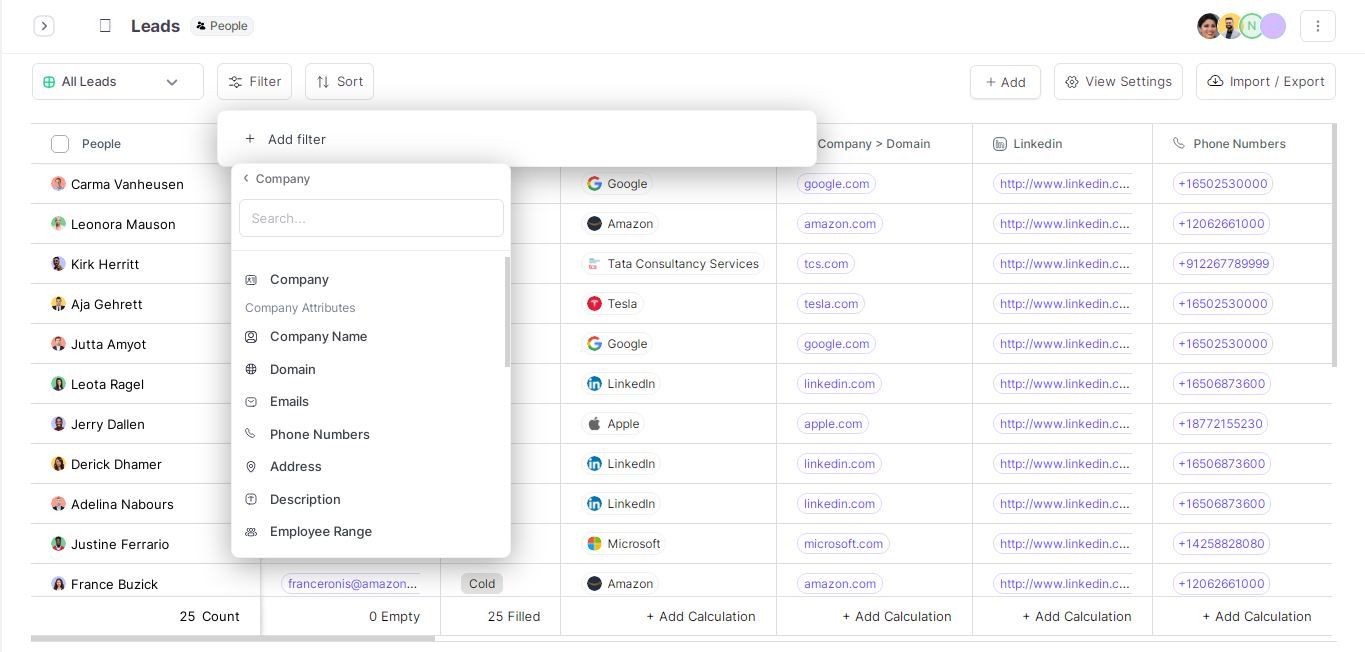This screenshot has width=1365, height=652.
Task: Open the All Leads view dropdown
Action: click(x=117, y=81)
